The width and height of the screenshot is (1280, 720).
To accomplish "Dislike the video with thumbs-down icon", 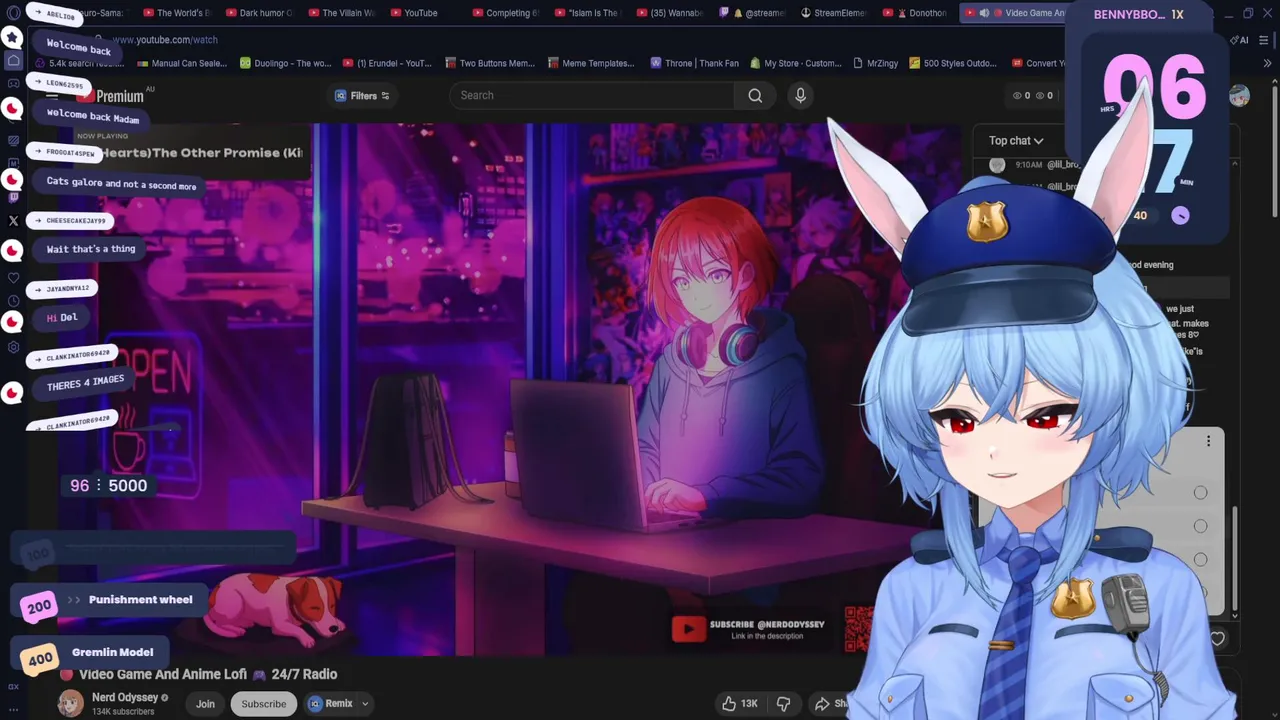I will click(x=784, y=704).
